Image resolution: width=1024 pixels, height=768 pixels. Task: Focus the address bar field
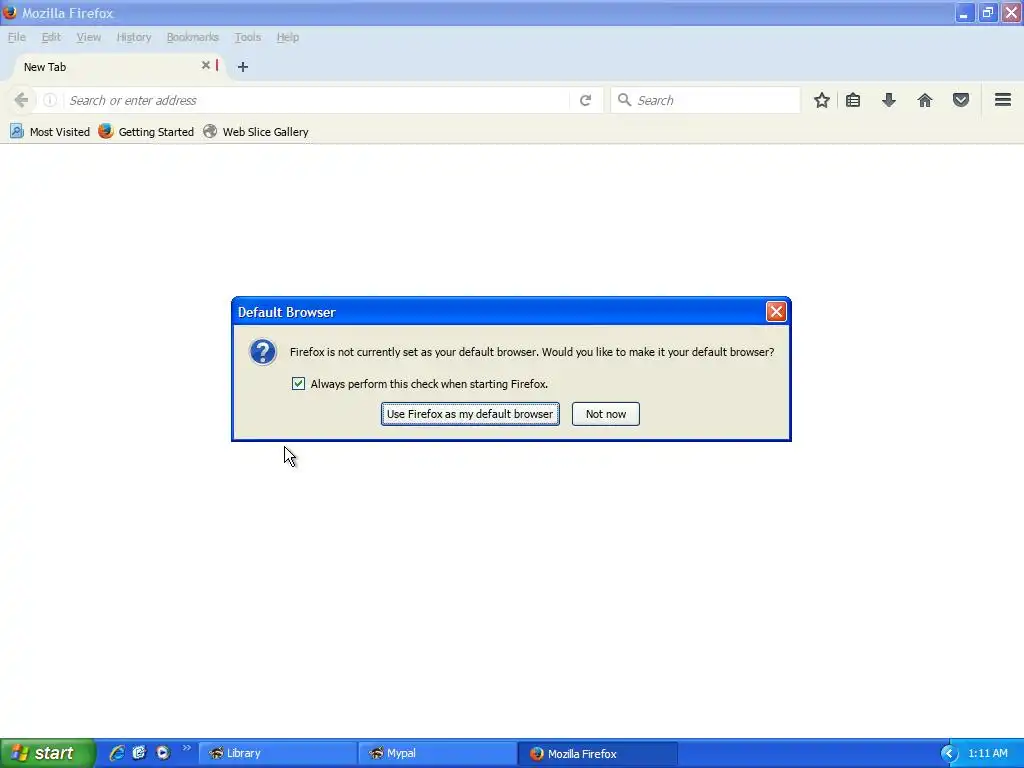[317, 100]
